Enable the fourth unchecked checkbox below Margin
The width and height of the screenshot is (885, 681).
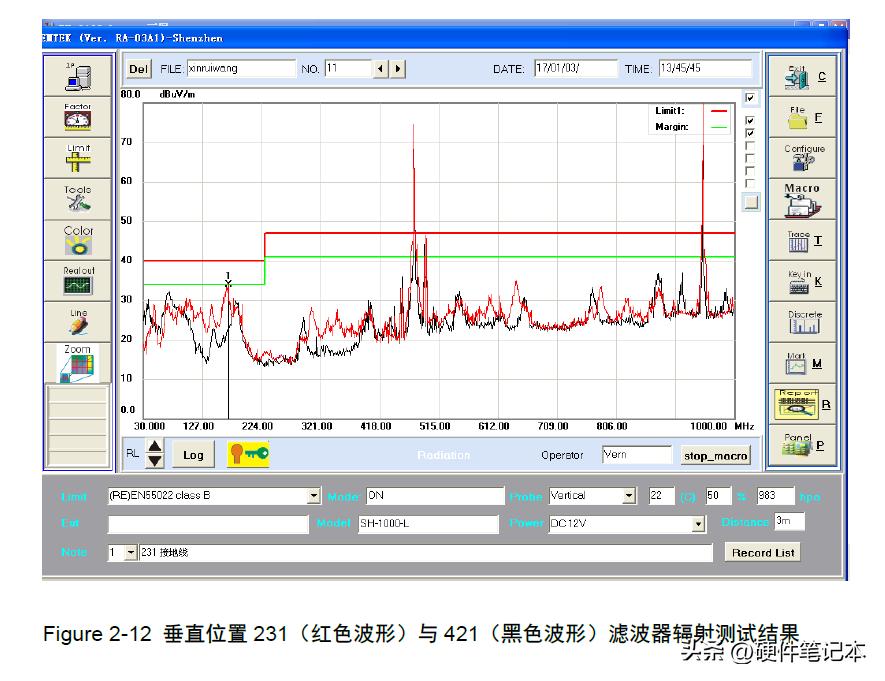pos(750,183)
